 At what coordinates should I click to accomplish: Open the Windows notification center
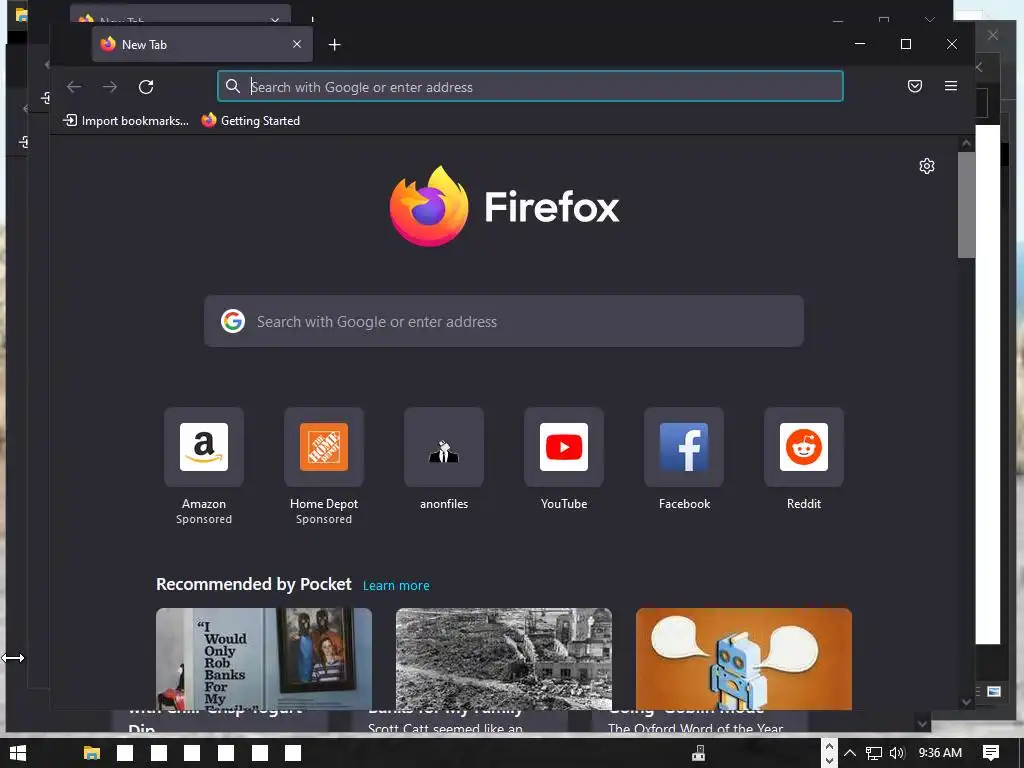991,753
